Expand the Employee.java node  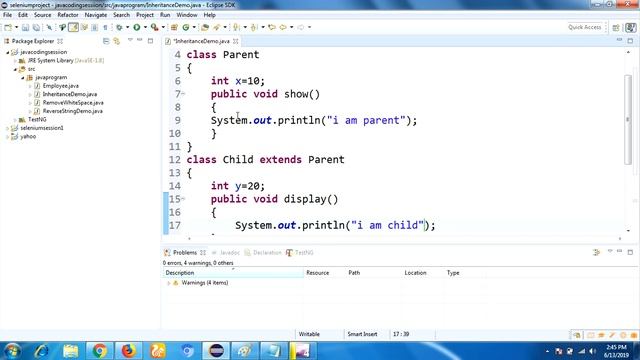(30, 86)
